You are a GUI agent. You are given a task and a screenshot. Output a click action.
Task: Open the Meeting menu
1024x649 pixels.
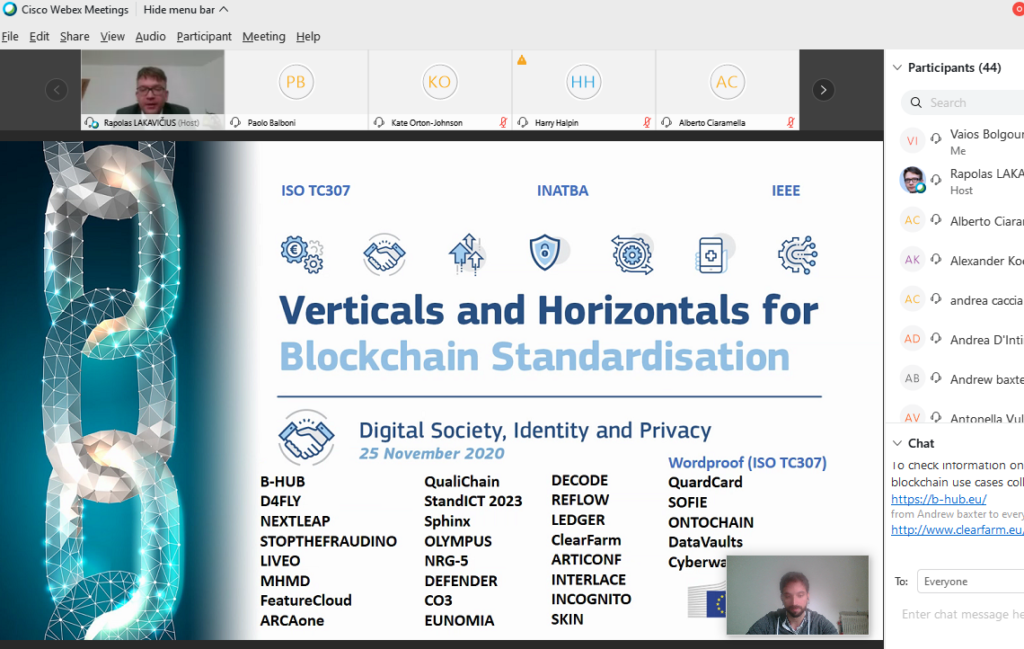point(264,37)
